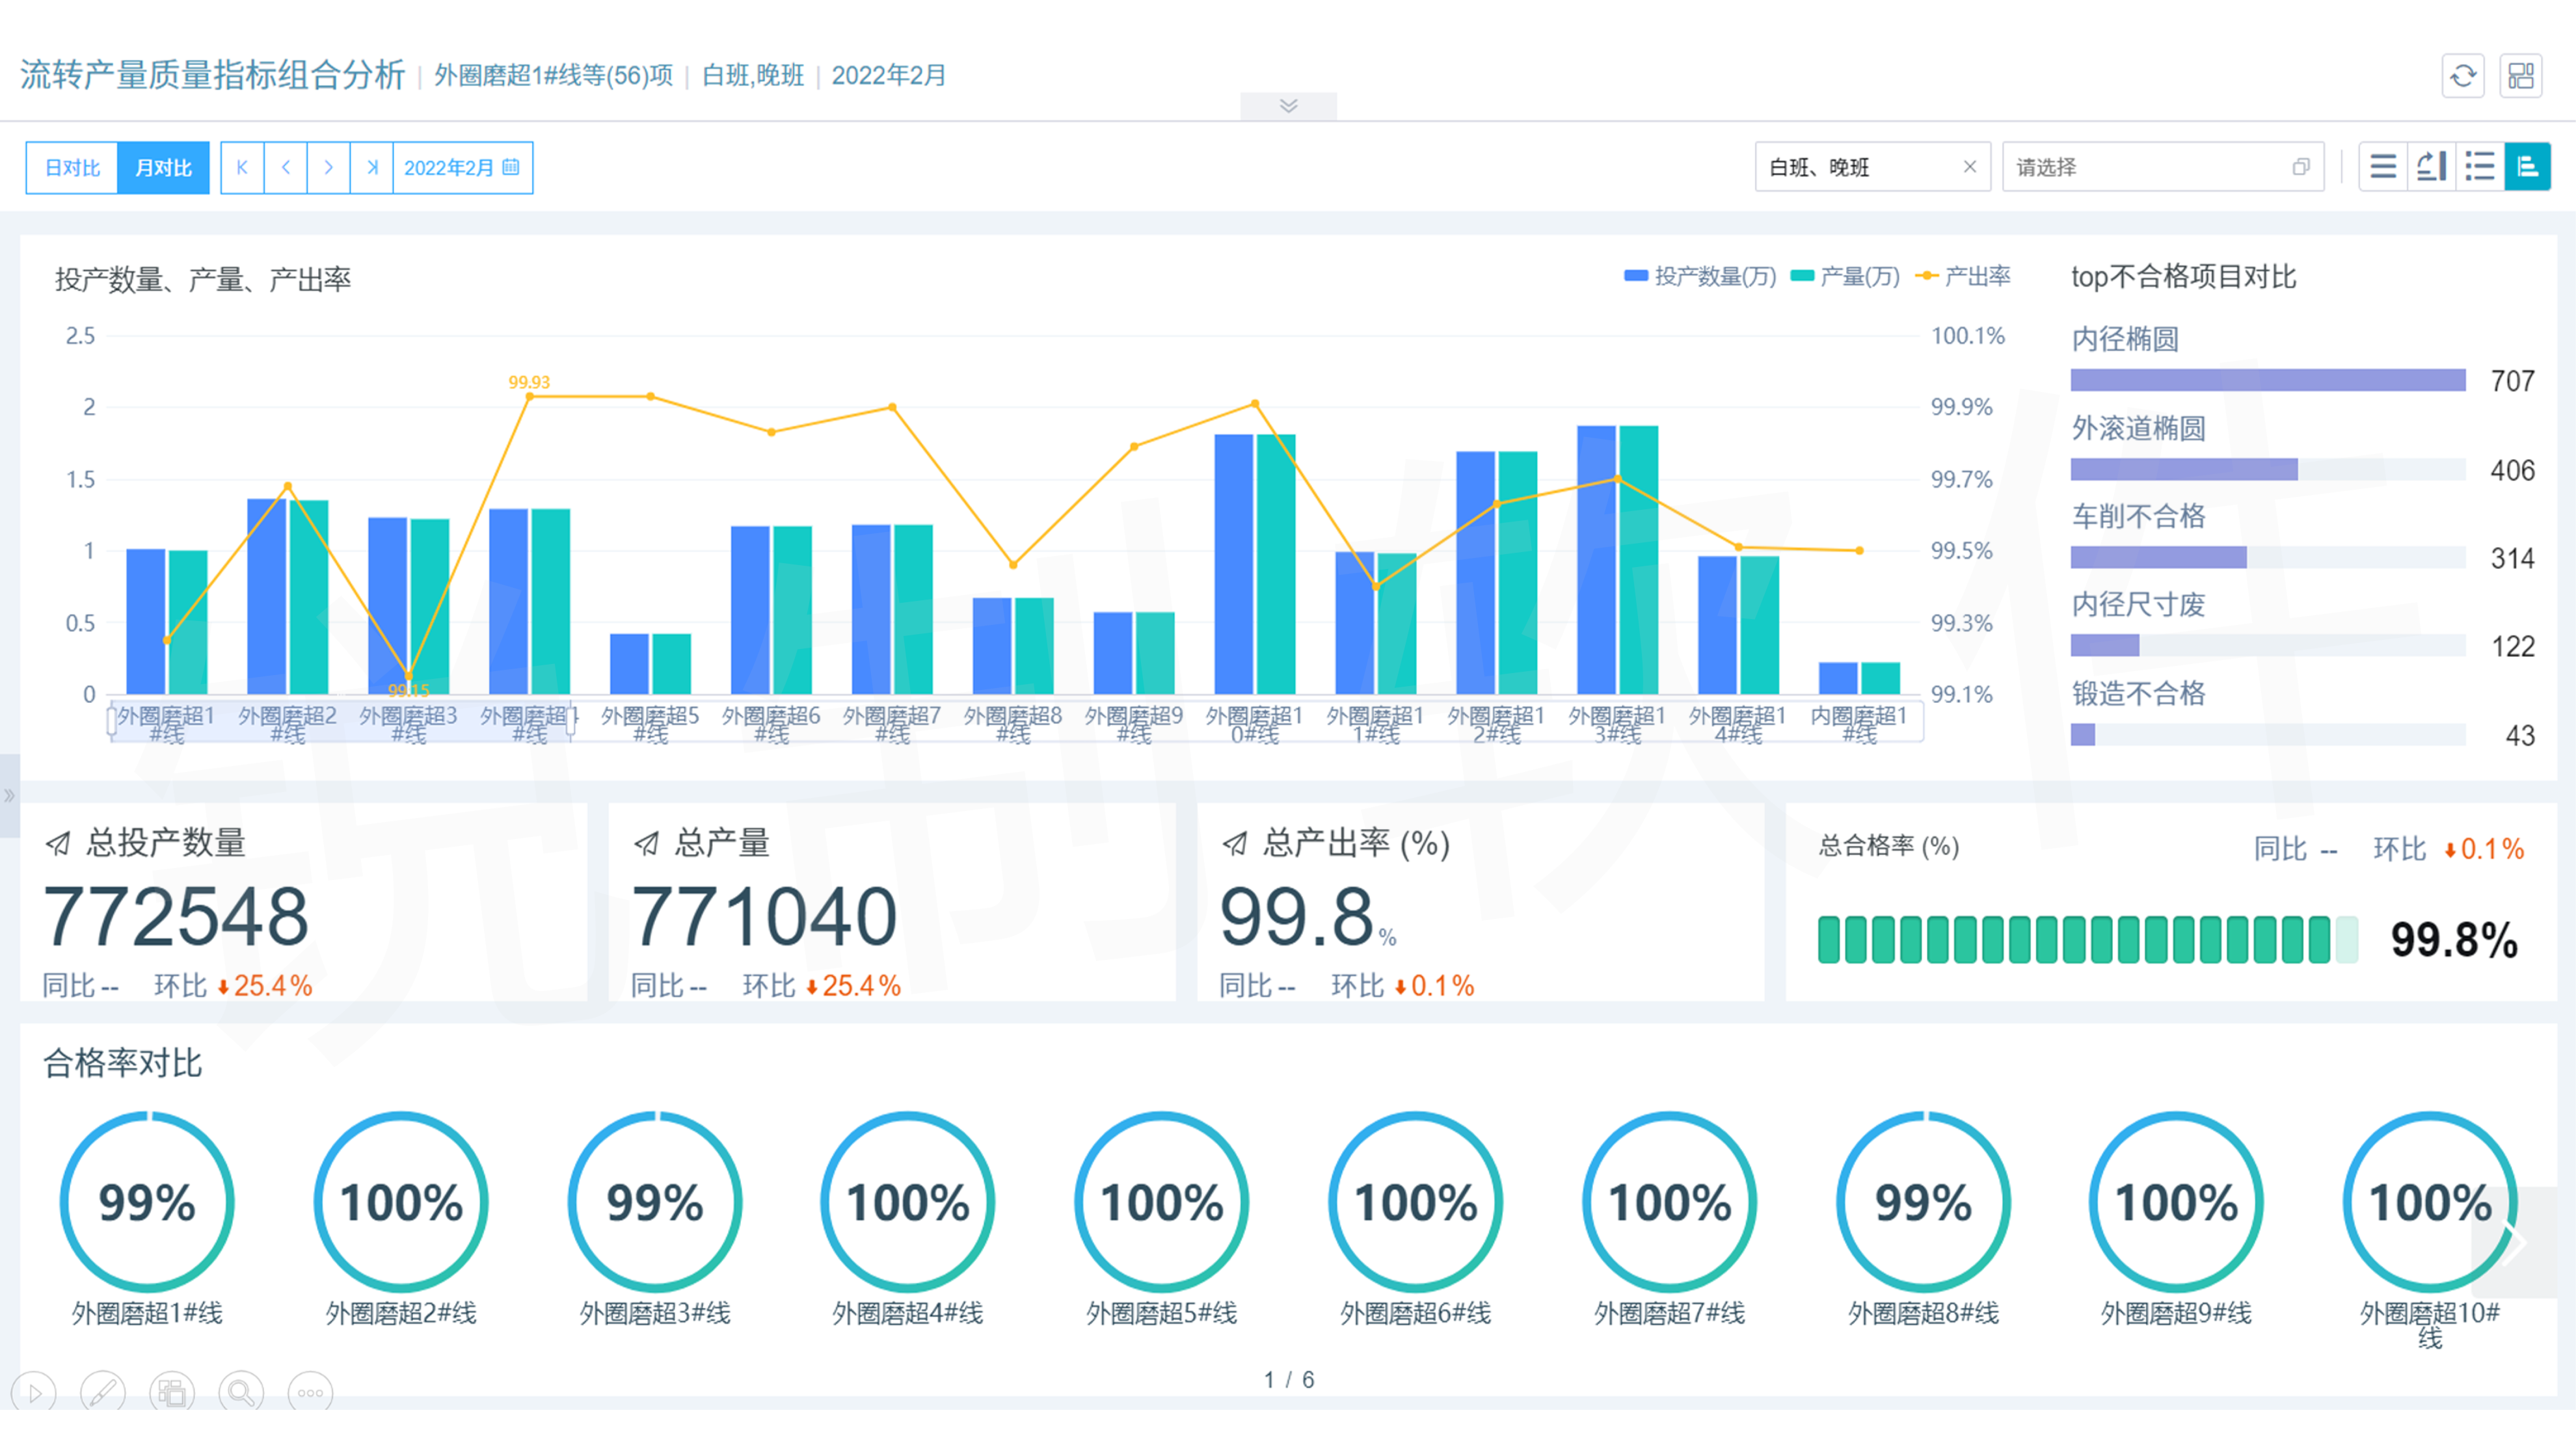Toggle the 月对比 monthly comparison mode
The height and width of the screenshot is (1443, 2576).
click(x=163, y=168)
